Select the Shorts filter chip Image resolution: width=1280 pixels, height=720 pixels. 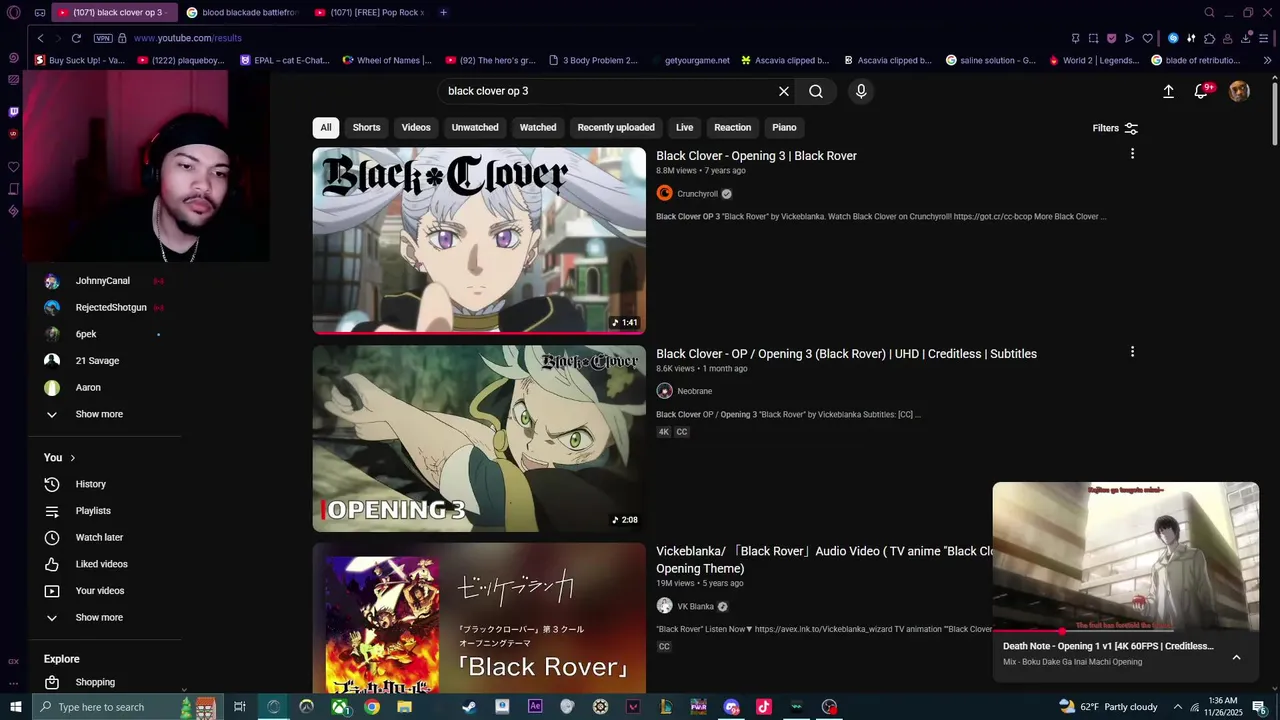366,127
